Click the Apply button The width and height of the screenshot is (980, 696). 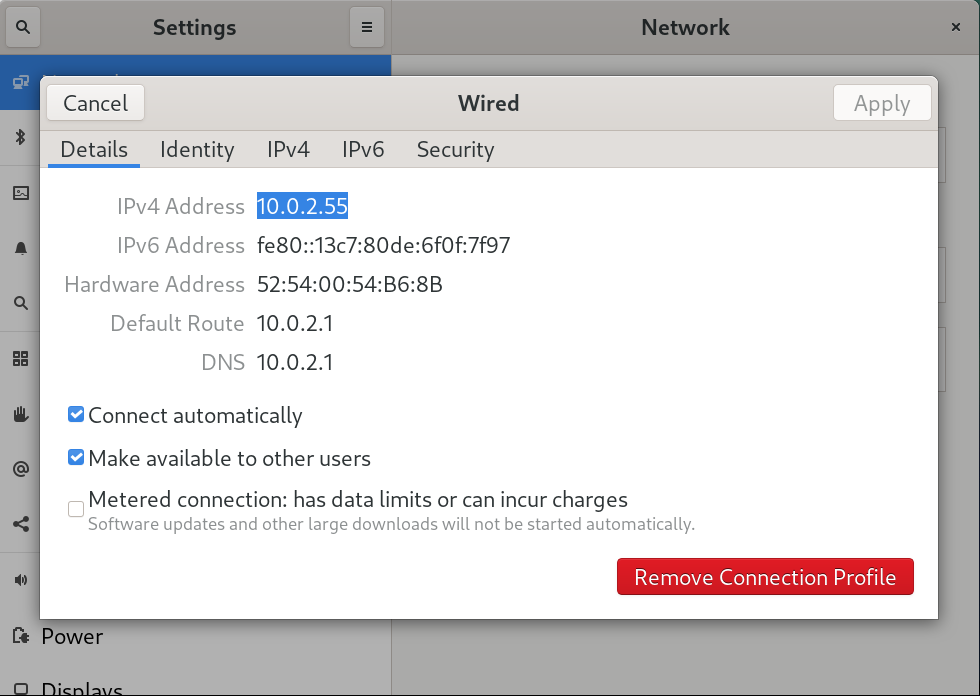pyautogui.click(x=882, y=103)
